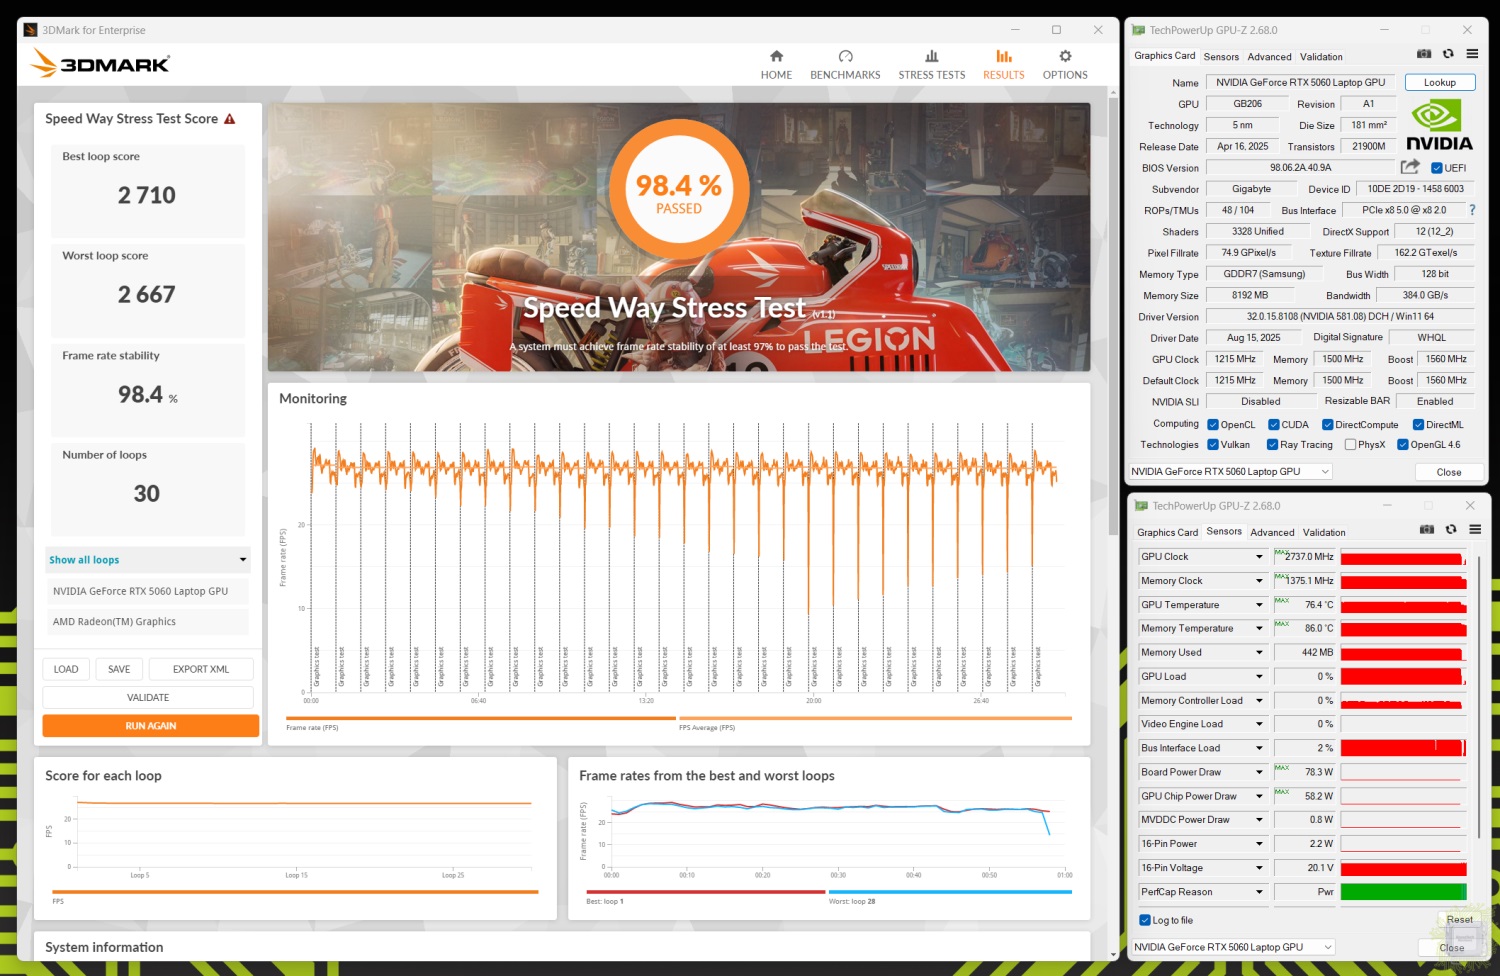Click the screenshot camera icon in GPU-Z Sensors window
Image resolution: width=1500 pixels, height=976 pixels.
tap(1427, 530)
